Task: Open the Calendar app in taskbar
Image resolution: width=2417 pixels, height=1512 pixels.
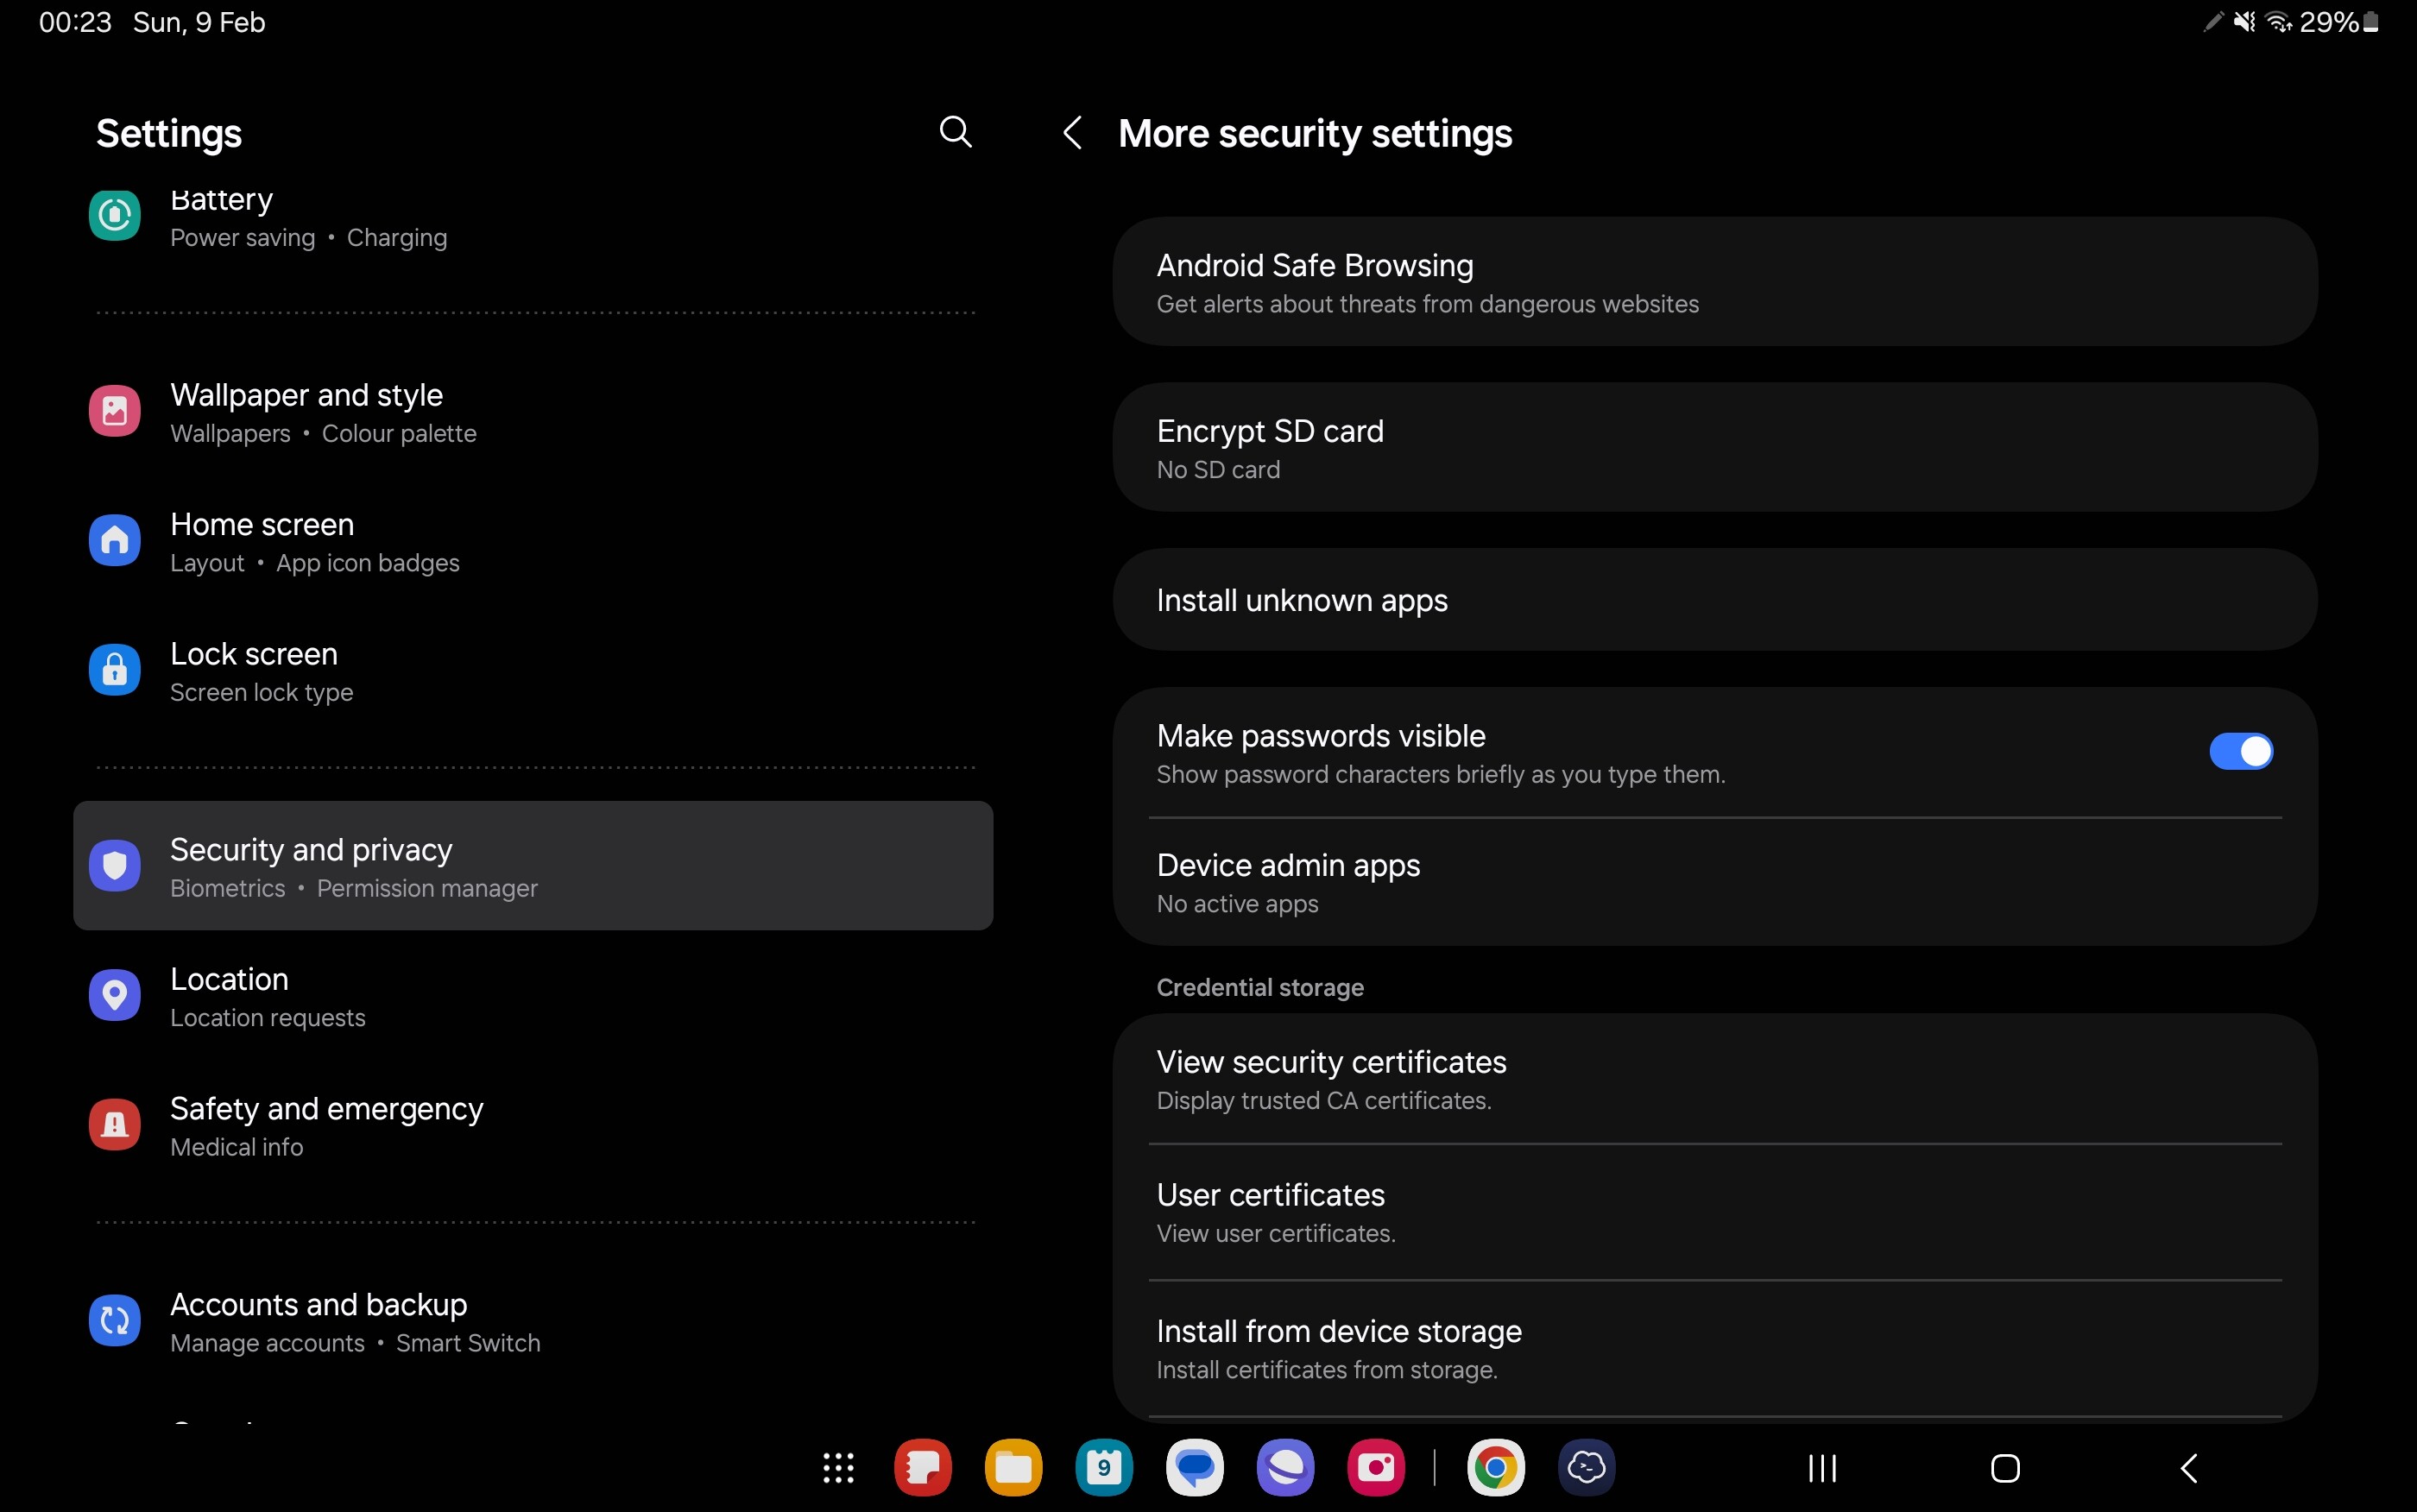Action: click(x=1103, y=1468)
